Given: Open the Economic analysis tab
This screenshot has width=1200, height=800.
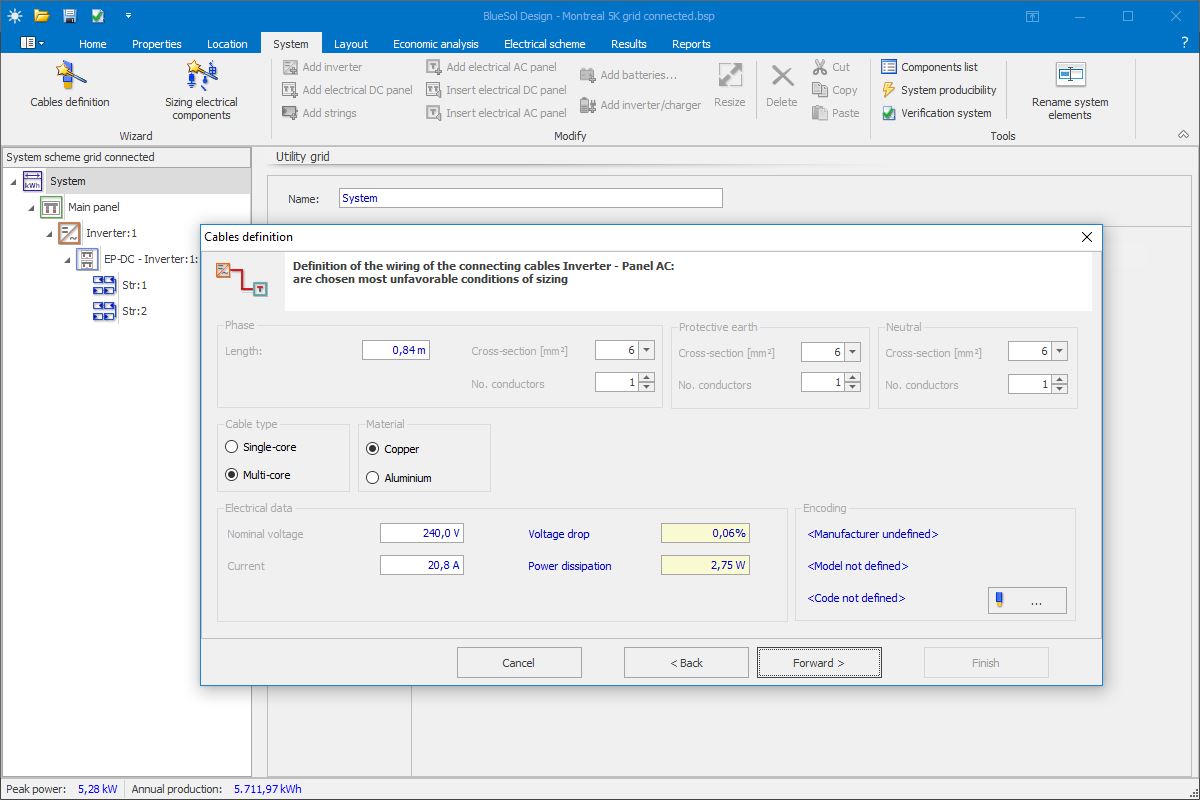Looking at the screenshot, I should (x=435, y=43).
